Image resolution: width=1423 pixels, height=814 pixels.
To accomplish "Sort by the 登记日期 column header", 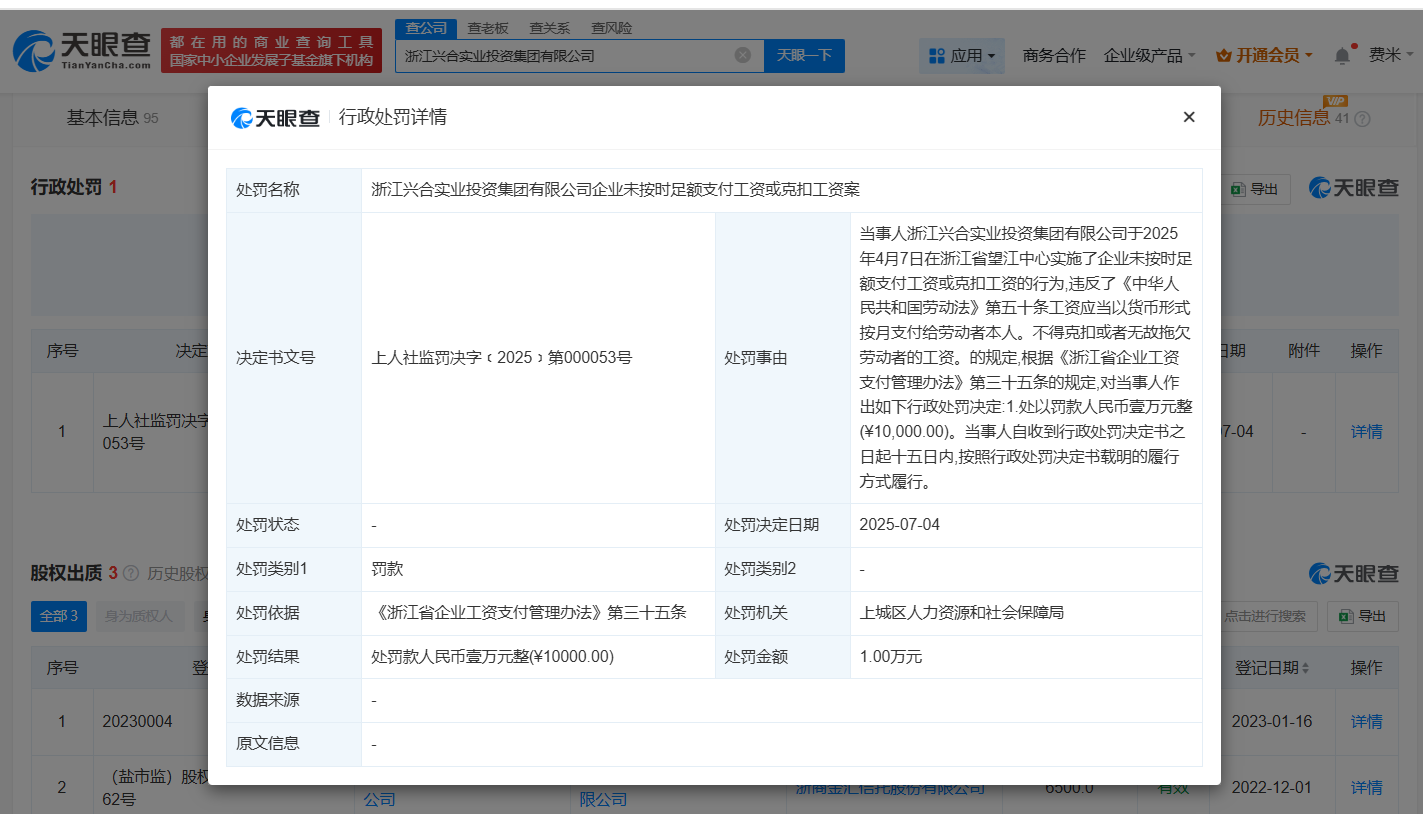I will pos(1272,667).
